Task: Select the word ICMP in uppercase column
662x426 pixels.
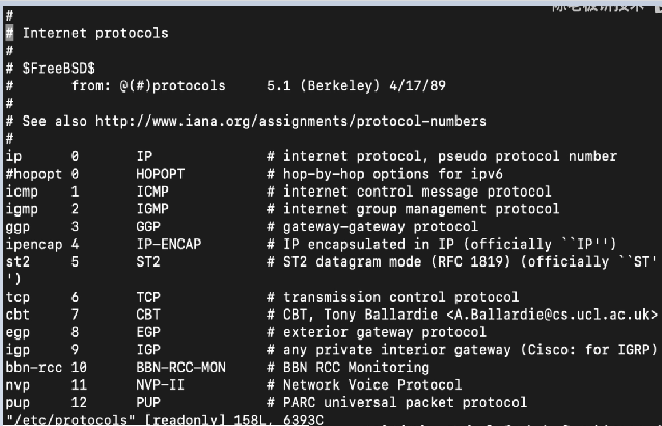Action: pyautogui.click(x=152, y=192)
